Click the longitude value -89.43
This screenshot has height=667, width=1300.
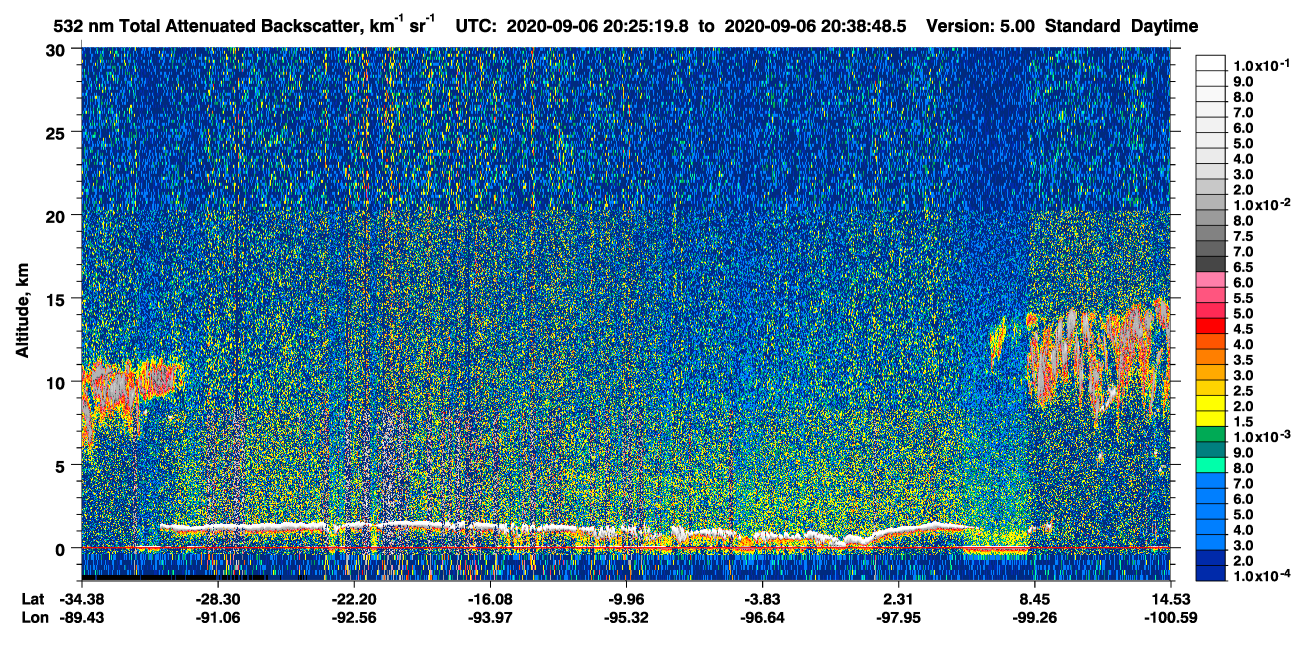click(x=81, y=617)
